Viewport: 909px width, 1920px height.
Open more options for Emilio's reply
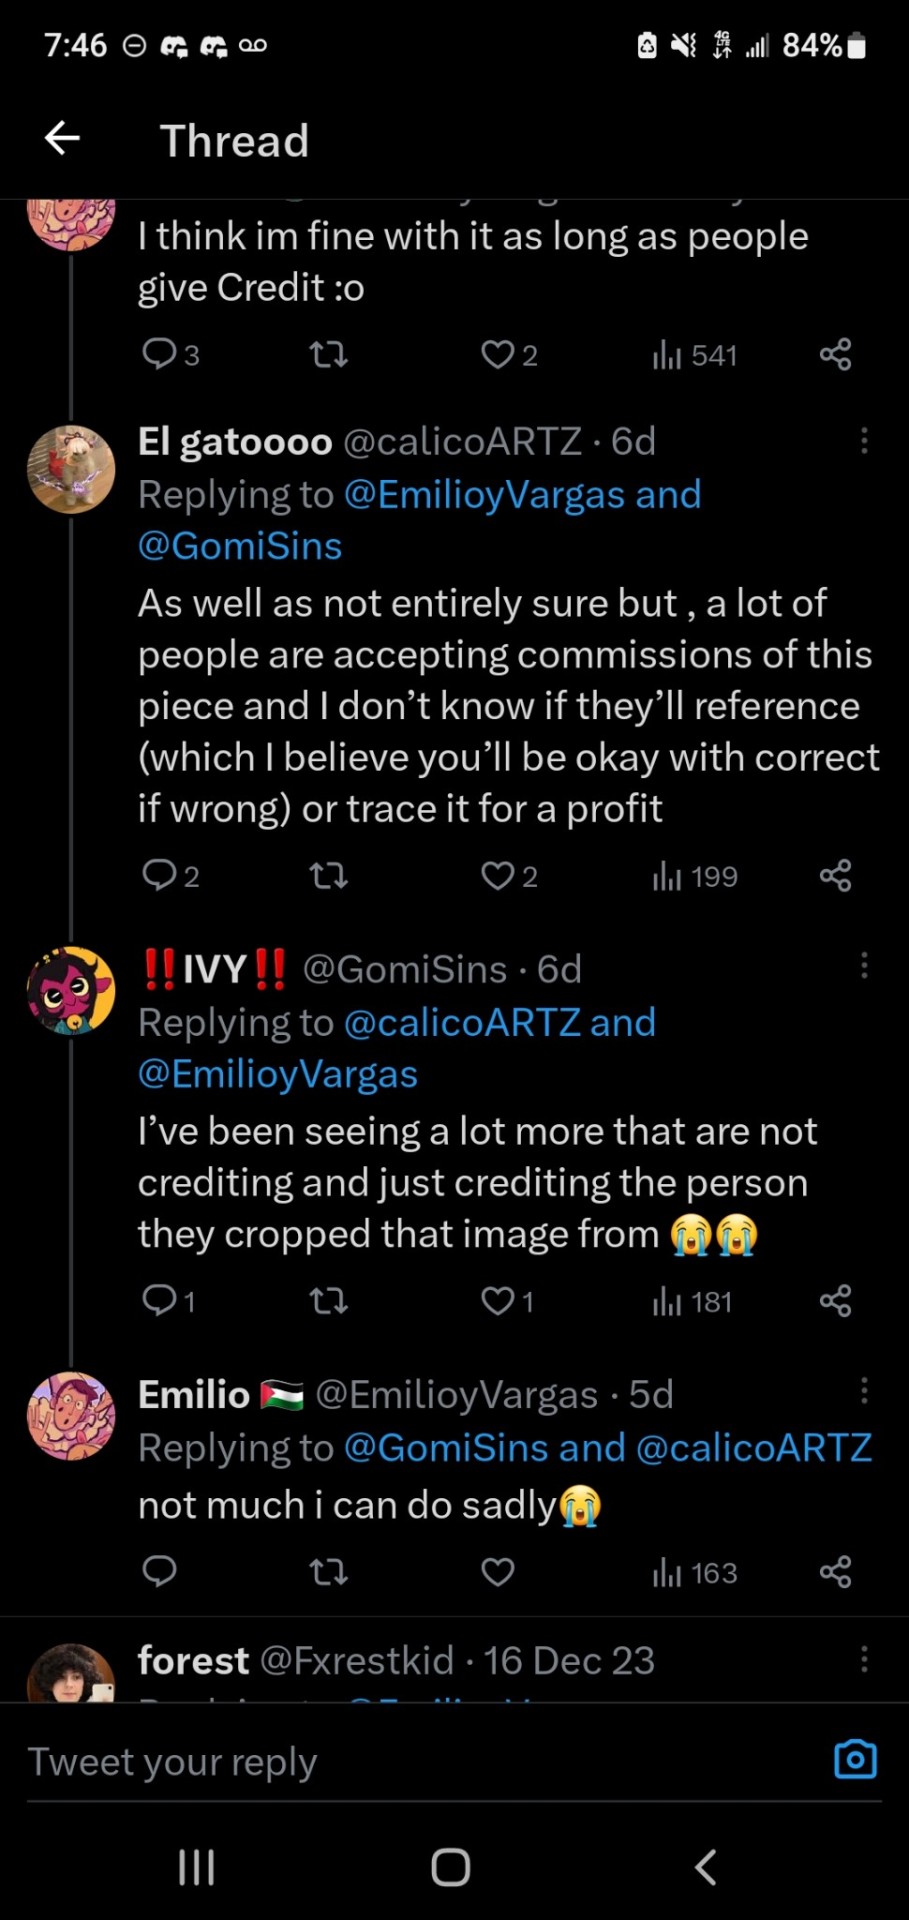click(864, 1391)
